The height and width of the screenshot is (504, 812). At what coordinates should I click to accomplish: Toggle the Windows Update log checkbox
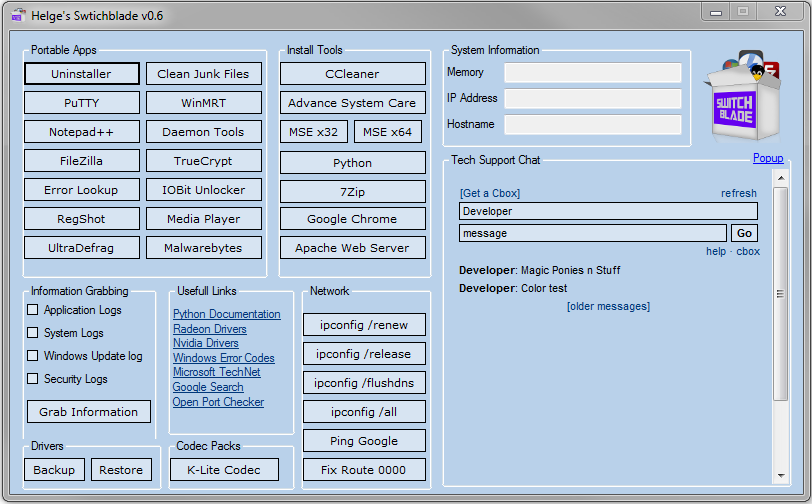click(x=33, y=356)
